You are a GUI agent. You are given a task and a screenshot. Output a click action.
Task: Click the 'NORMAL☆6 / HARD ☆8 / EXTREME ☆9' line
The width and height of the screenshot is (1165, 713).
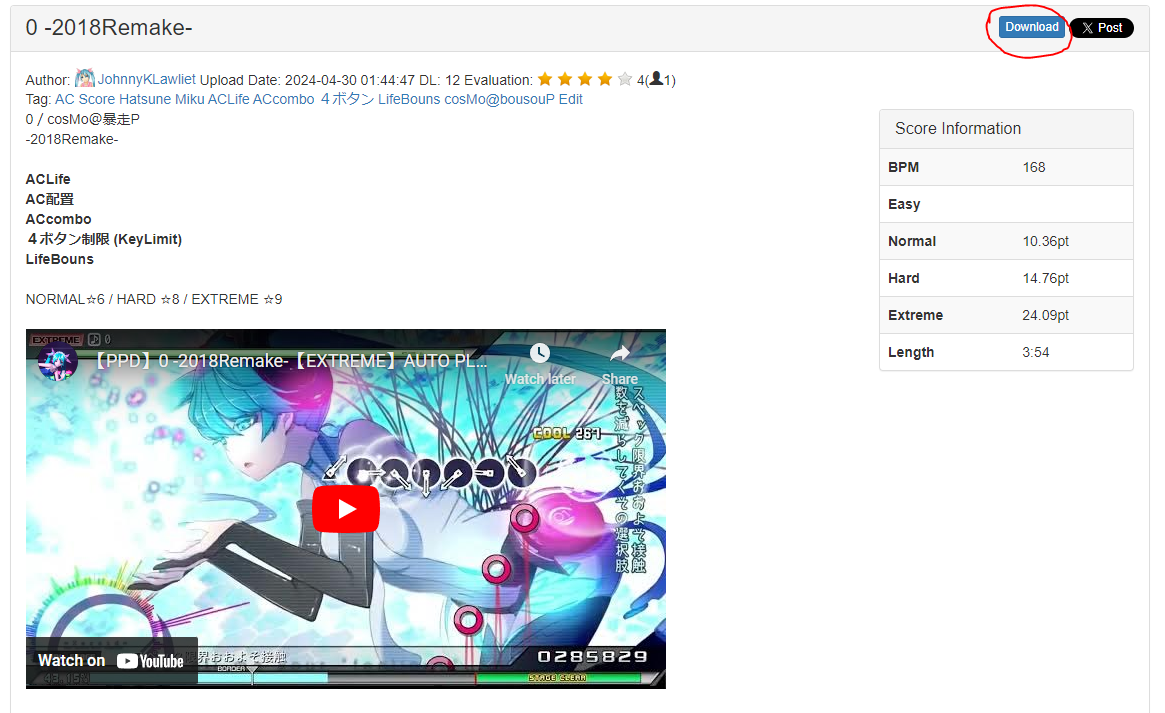[x=154, y=299]
